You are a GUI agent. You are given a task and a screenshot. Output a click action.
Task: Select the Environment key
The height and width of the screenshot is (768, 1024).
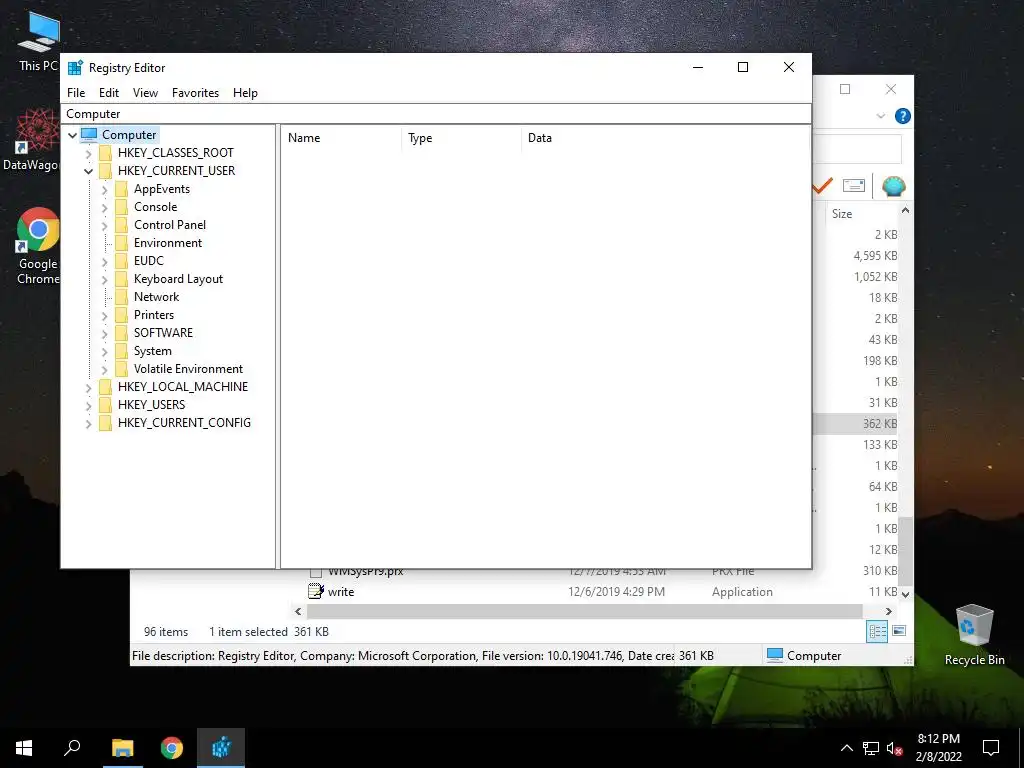click(168, 242)
